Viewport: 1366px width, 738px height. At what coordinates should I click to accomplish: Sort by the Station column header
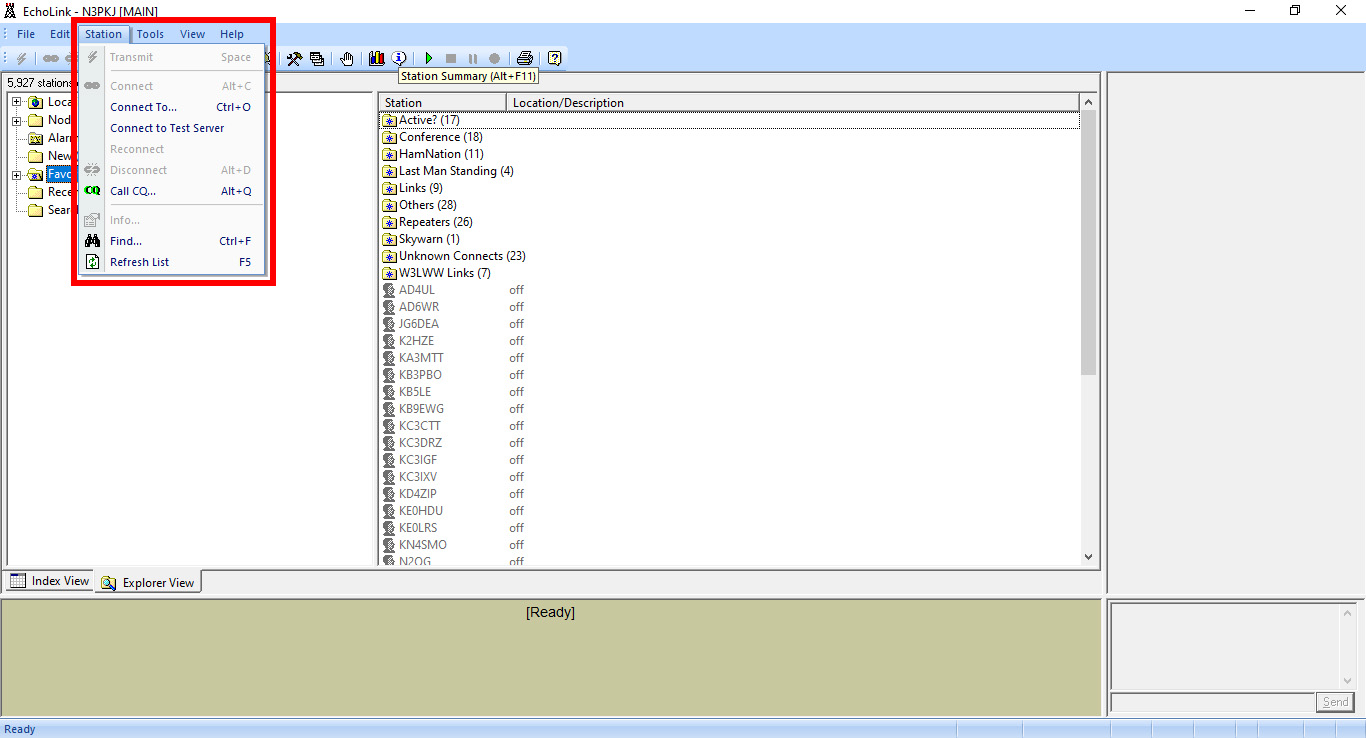(x=443, y=102)
